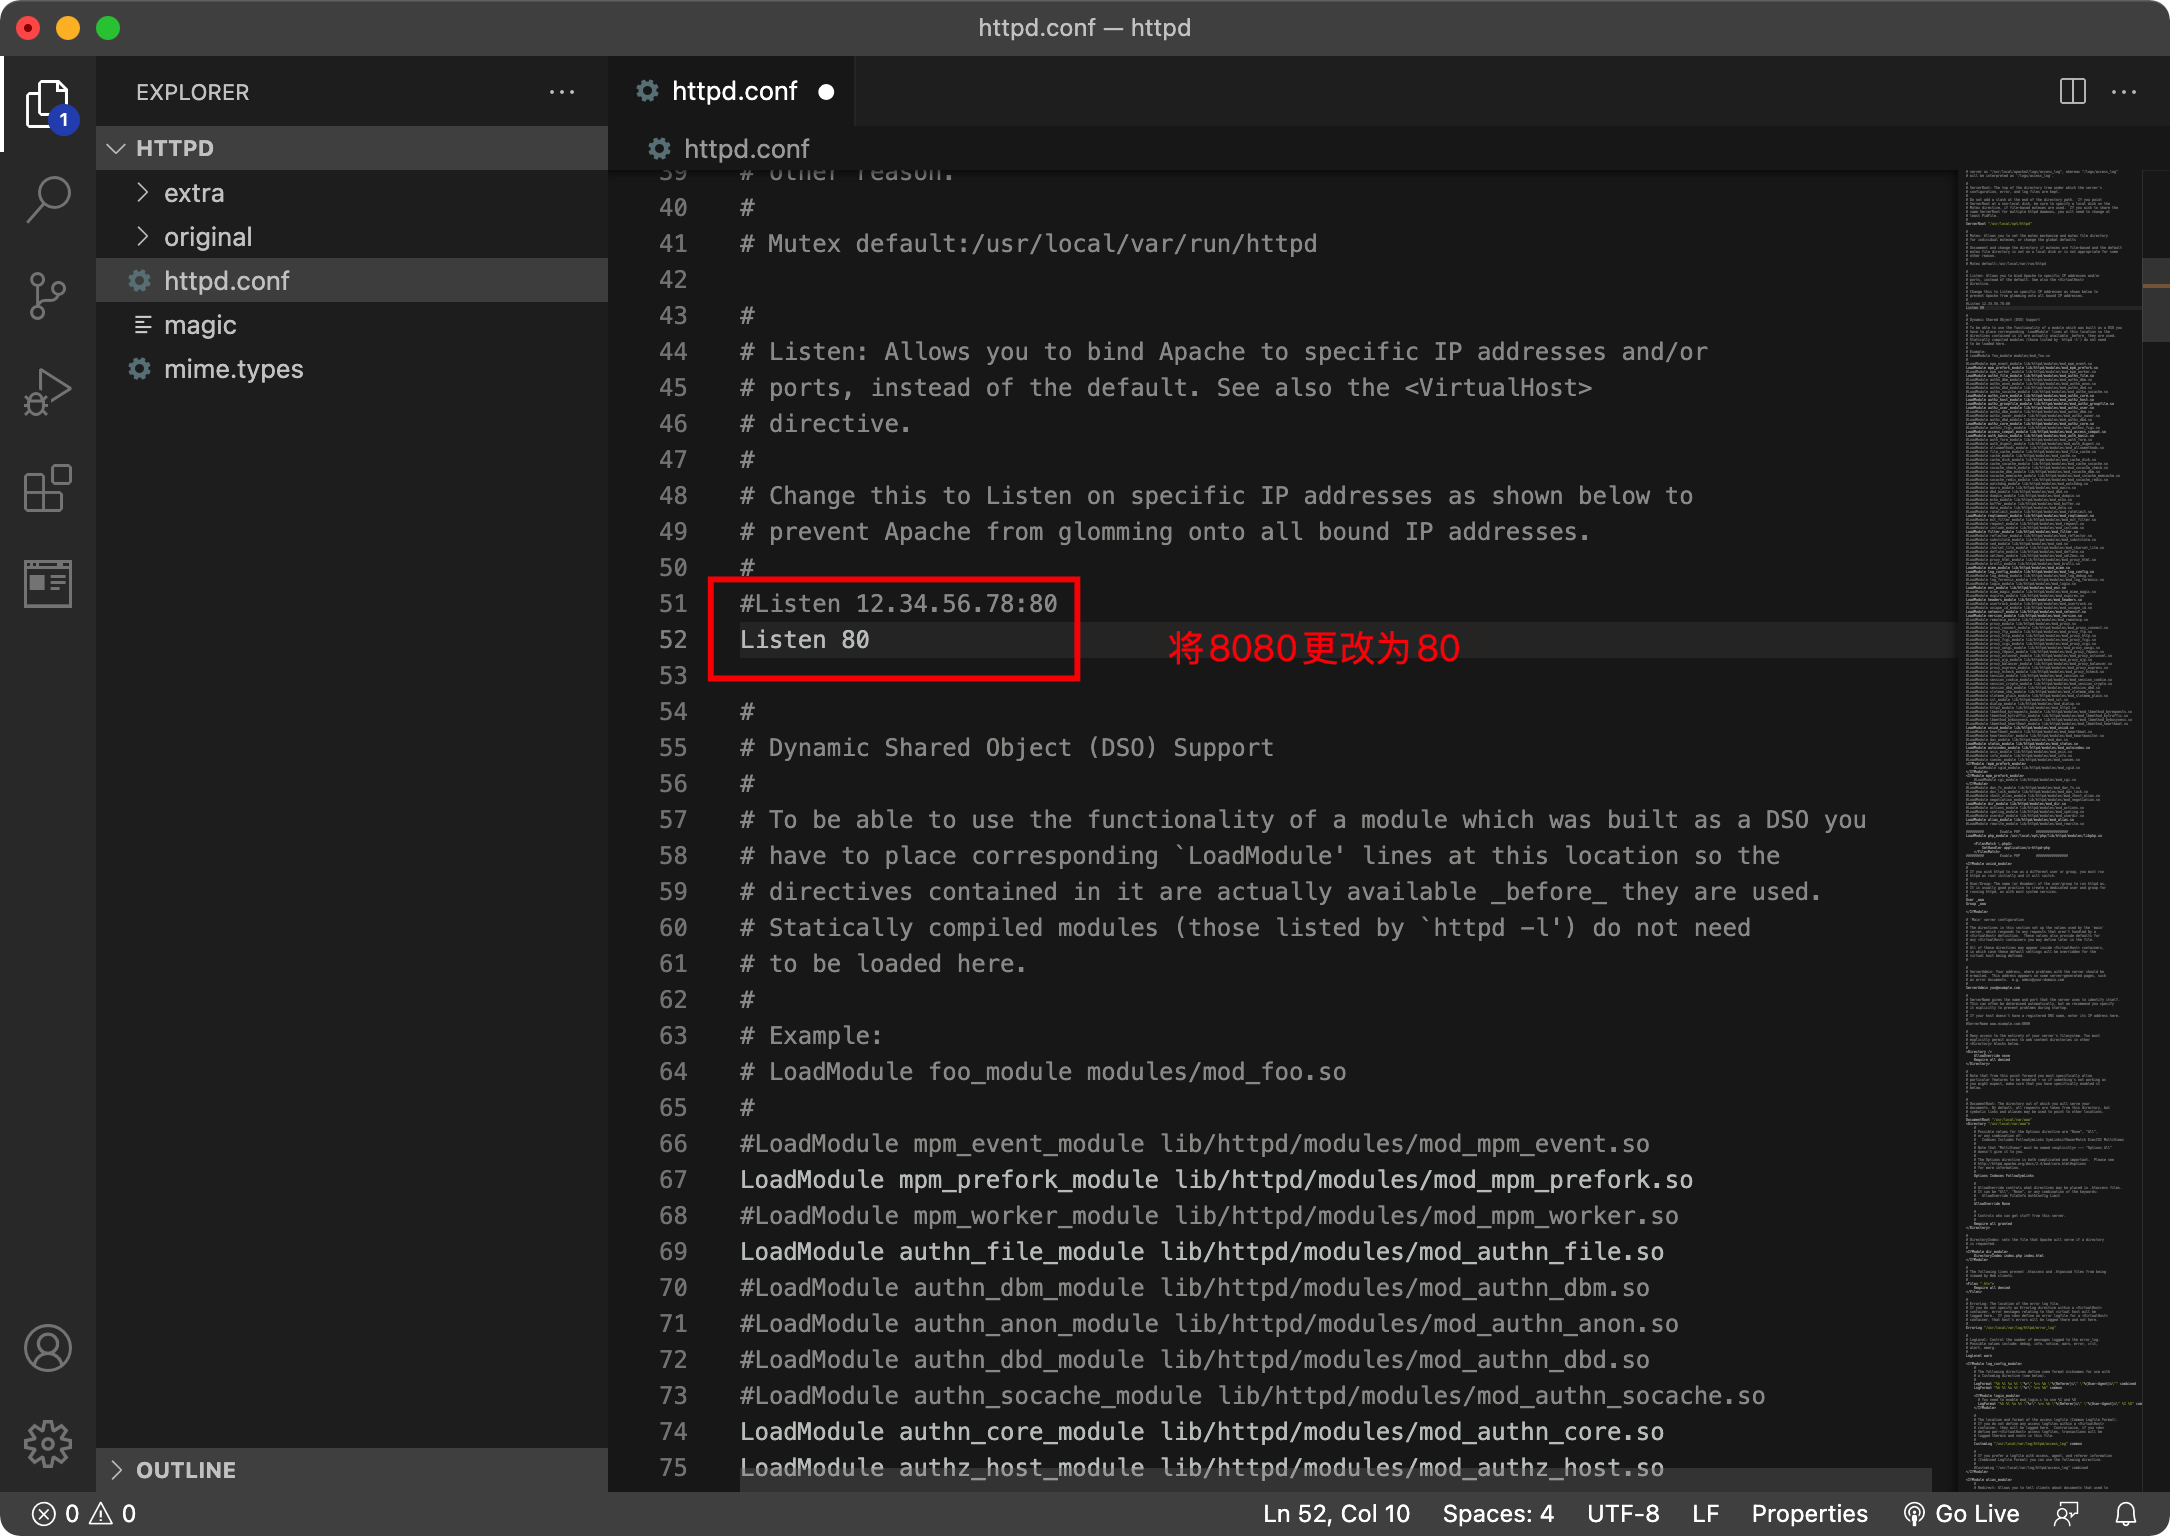Open Accounts menu icon
2170x1536 pixels.
(x=48, y=1348)
